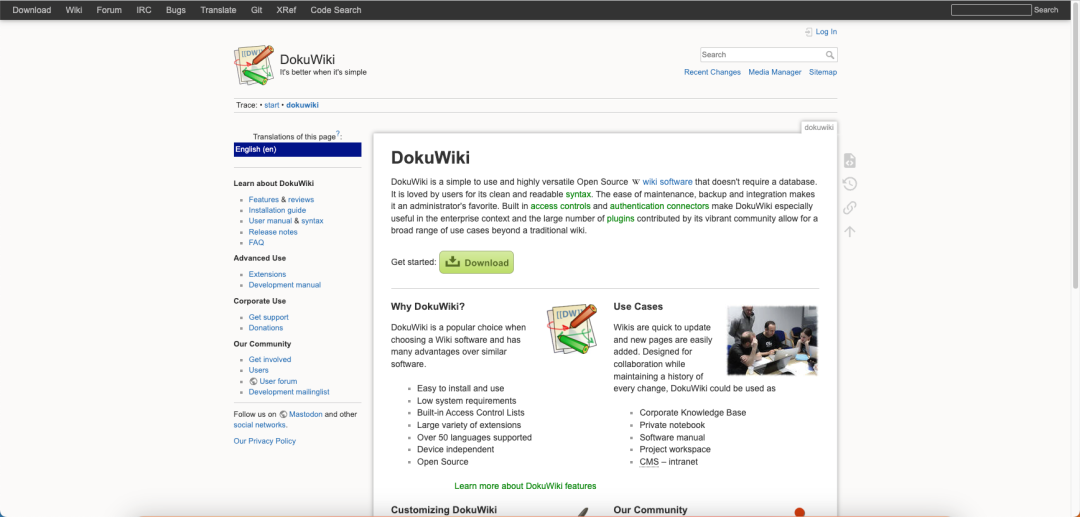Open the access controls link
The width and height of the screenshot is (1080, 517).
click(x=560, y=207)
